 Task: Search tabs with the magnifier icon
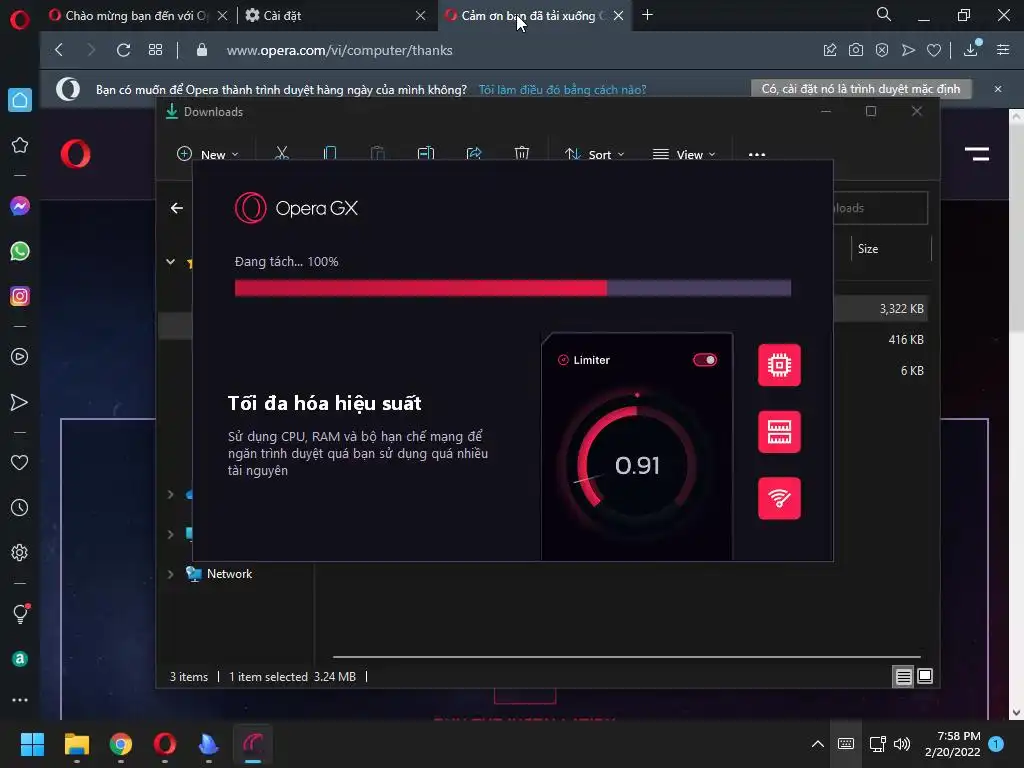[x=884, y=14]
